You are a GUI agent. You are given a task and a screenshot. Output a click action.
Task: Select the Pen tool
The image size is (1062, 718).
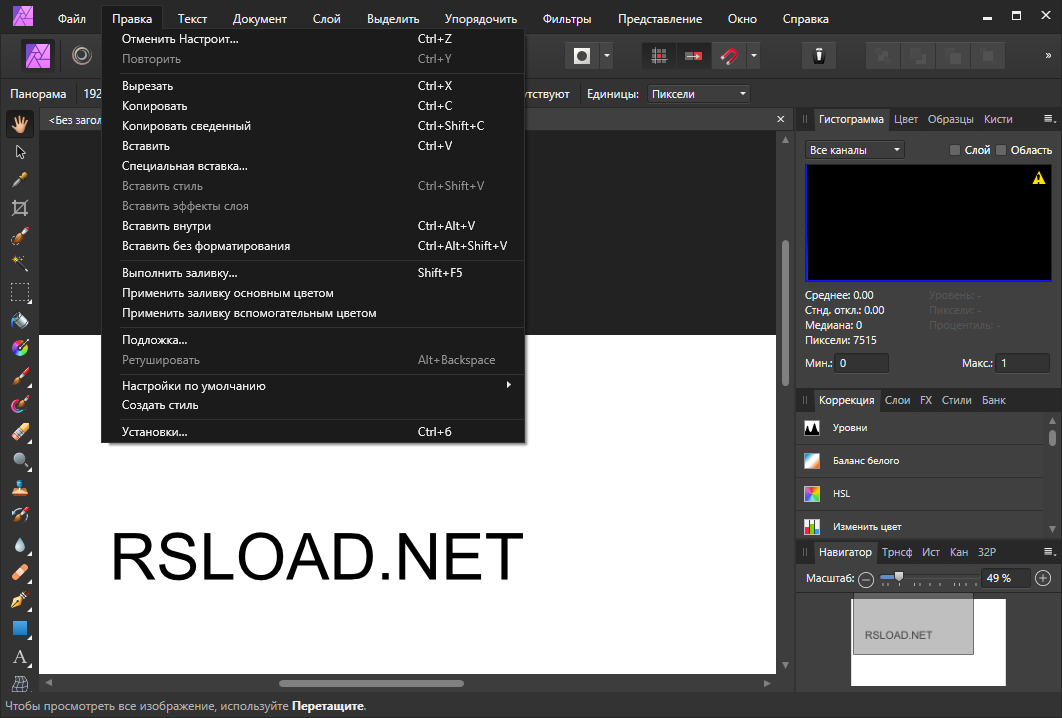coord(20,600)
